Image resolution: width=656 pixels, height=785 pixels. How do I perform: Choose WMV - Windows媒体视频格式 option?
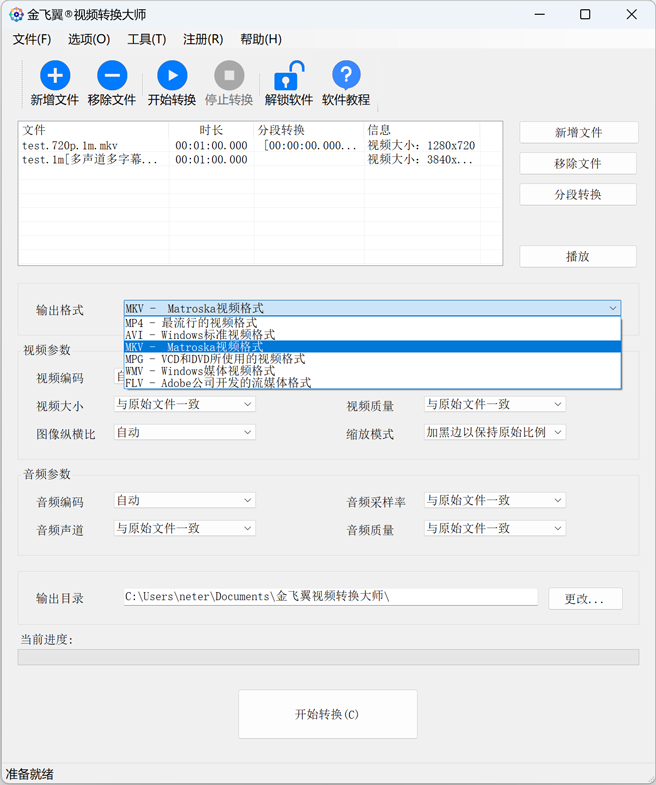coord(373,371)
